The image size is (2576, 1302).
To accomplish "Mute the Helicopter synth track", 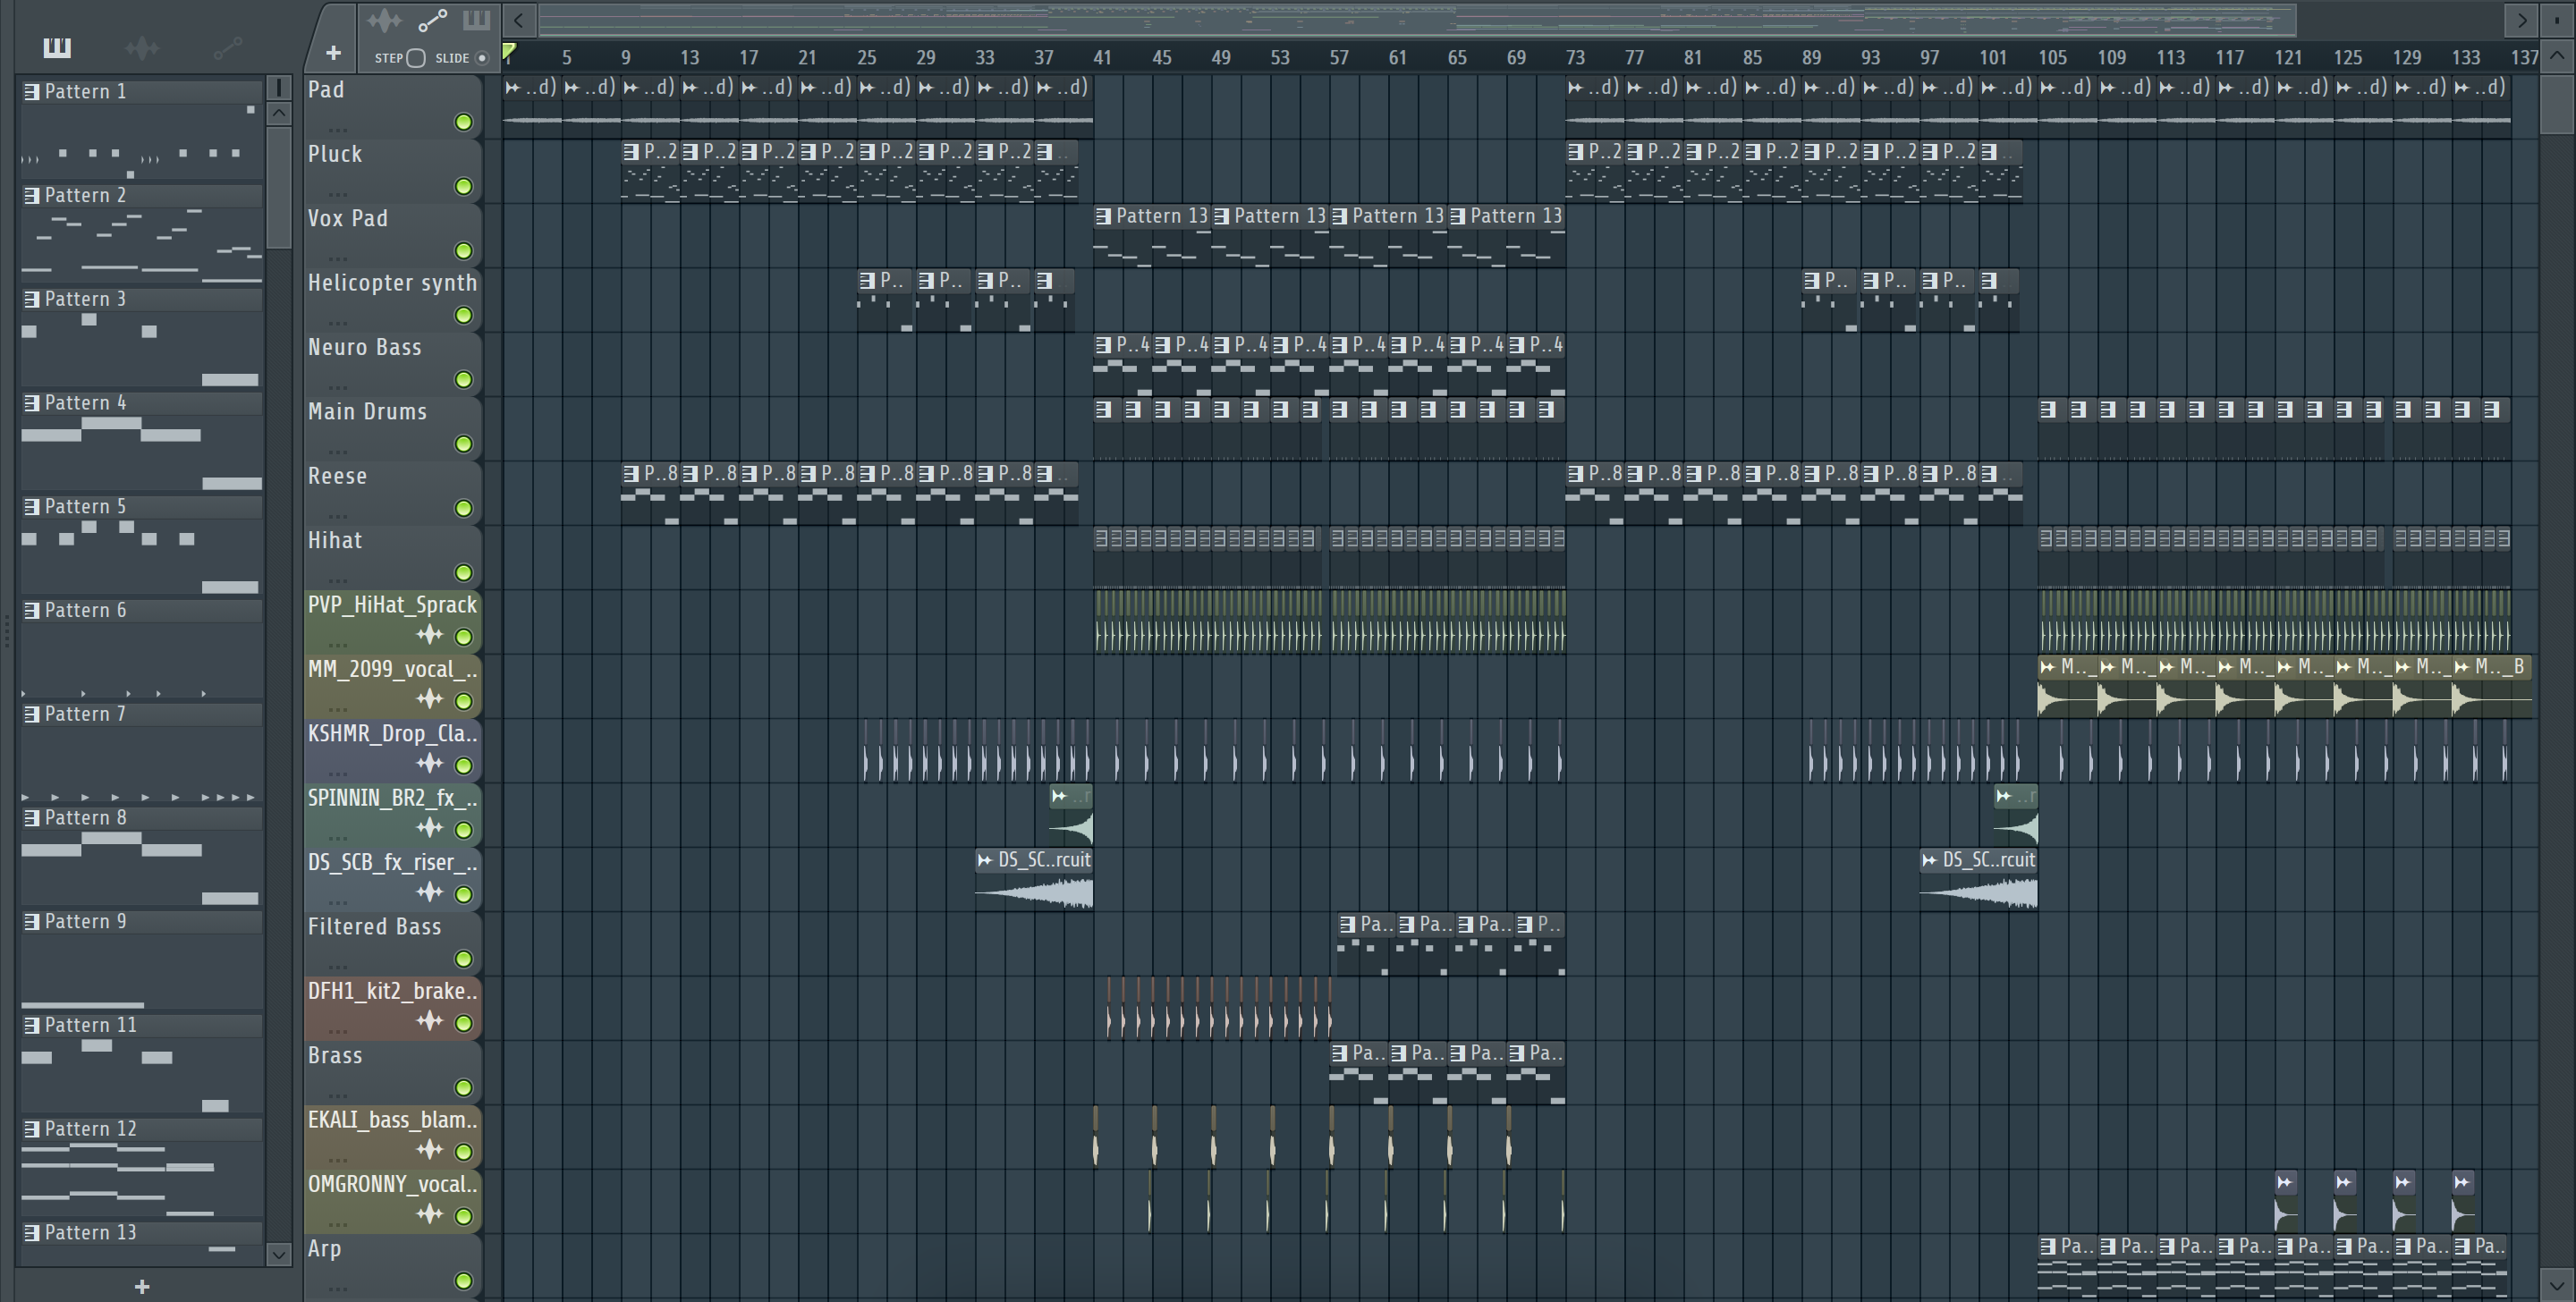I will coord(463,316).
